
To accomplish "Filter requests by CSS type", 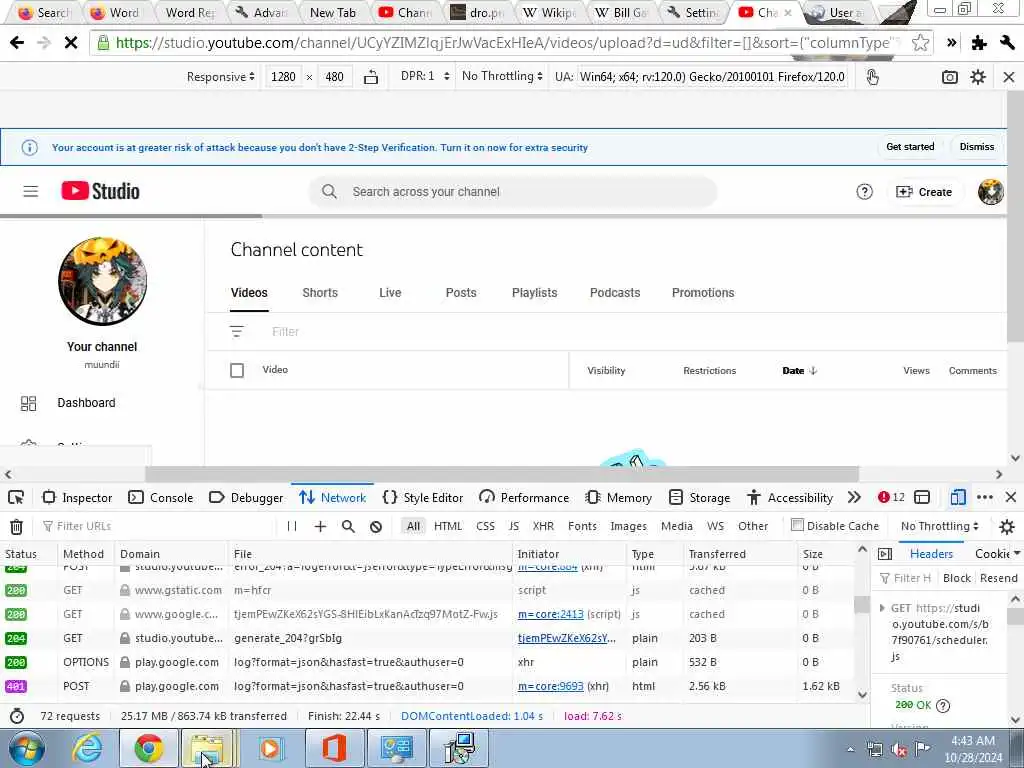I will coord(485,526).
